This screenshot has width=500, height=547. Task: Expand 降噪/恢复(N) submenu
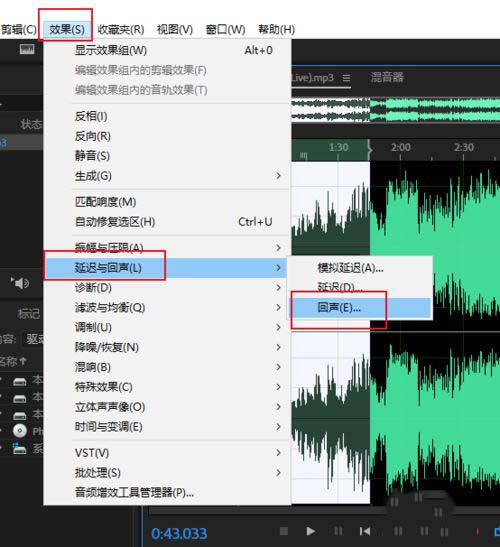coord(167,347)
